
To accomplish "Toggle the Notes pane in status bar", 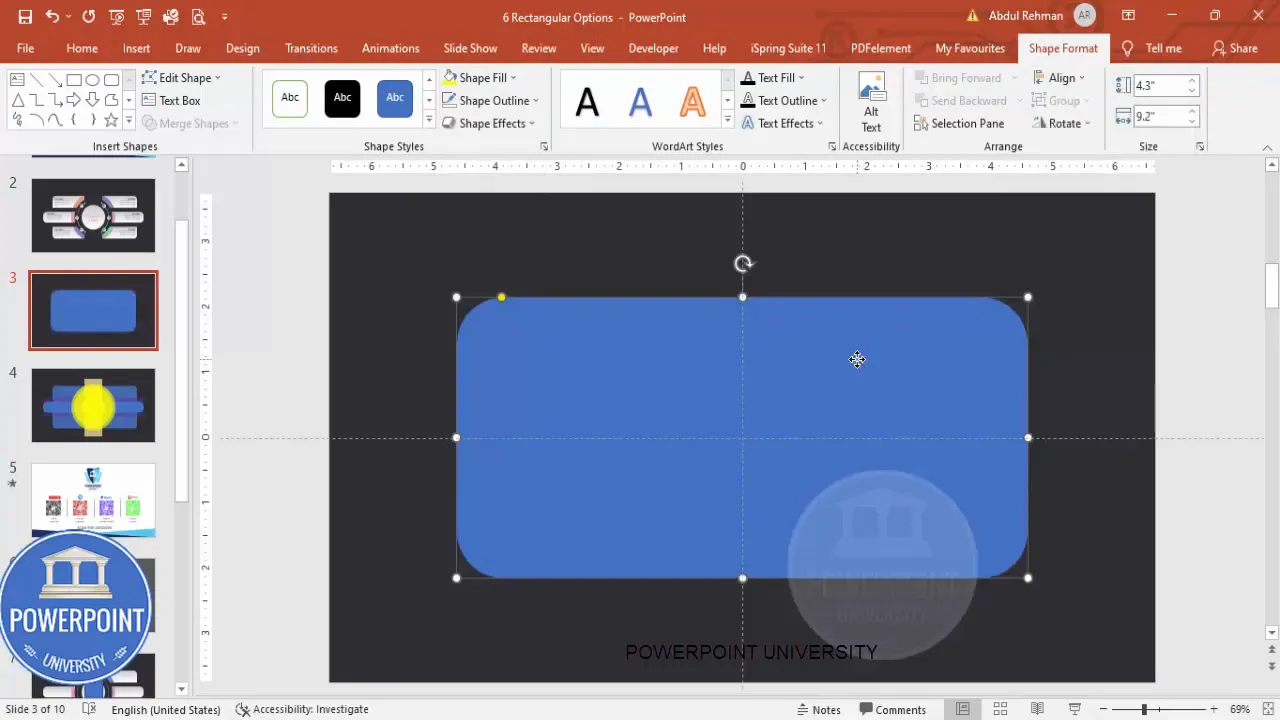I will click(x=818, y=709).
